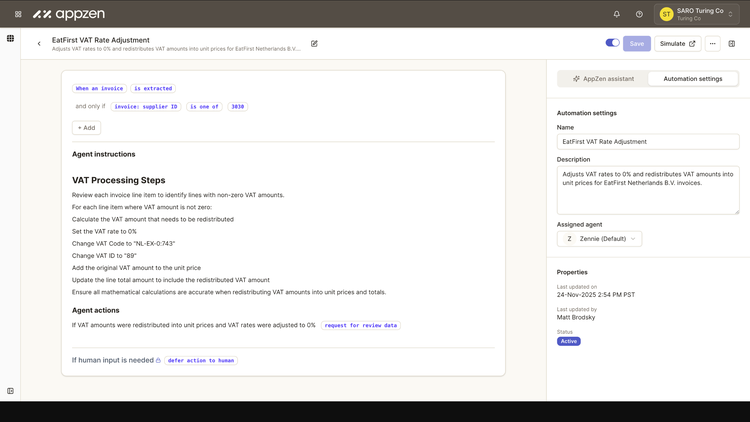The width and height of the screenshot is (750, 422).
Task: Open Simulate in new window
Action: (x=677, y=44)
